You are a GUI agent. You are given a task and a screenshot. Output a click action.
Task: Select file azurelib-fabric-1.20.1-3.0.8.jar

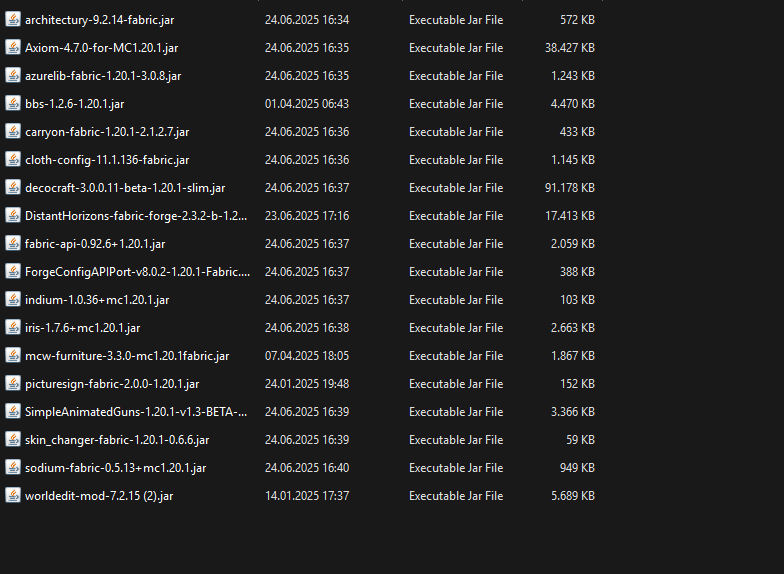pos(103,76)
